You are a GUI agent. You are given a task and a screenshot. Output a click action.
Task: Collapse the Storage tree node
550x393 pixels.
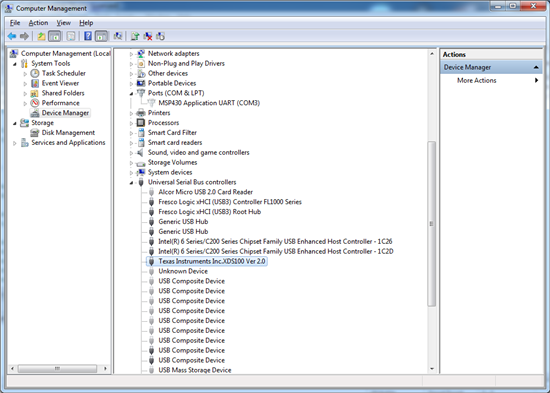click(15, 123)
